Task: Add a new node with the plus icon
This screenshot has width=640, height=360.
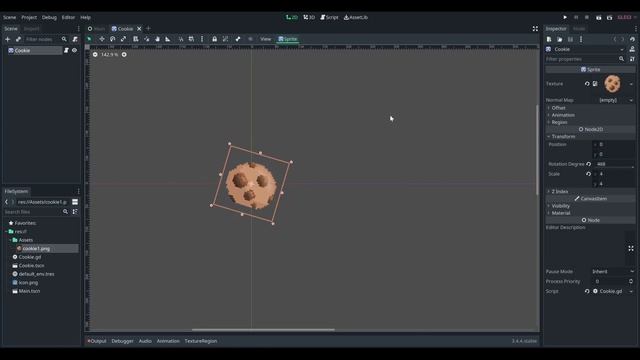Action: click(x=7, y=39)
